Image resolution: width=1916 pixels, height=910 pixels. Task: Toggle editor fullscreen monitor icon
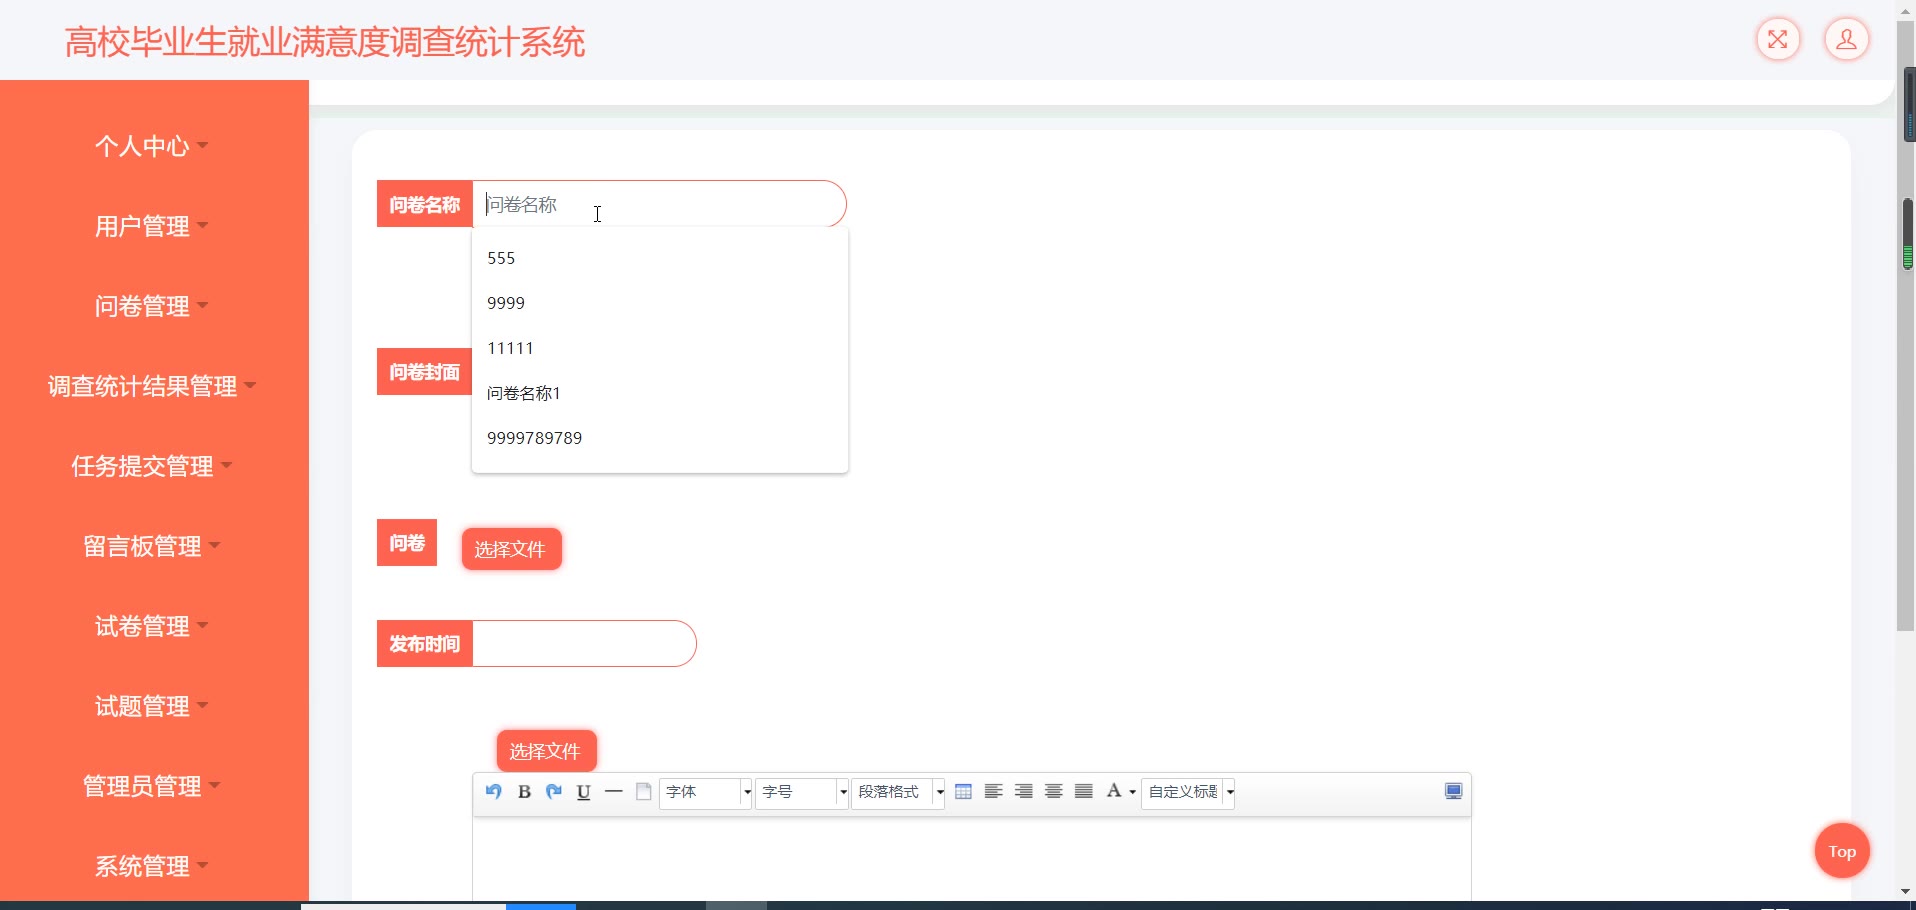[1454, 792]
